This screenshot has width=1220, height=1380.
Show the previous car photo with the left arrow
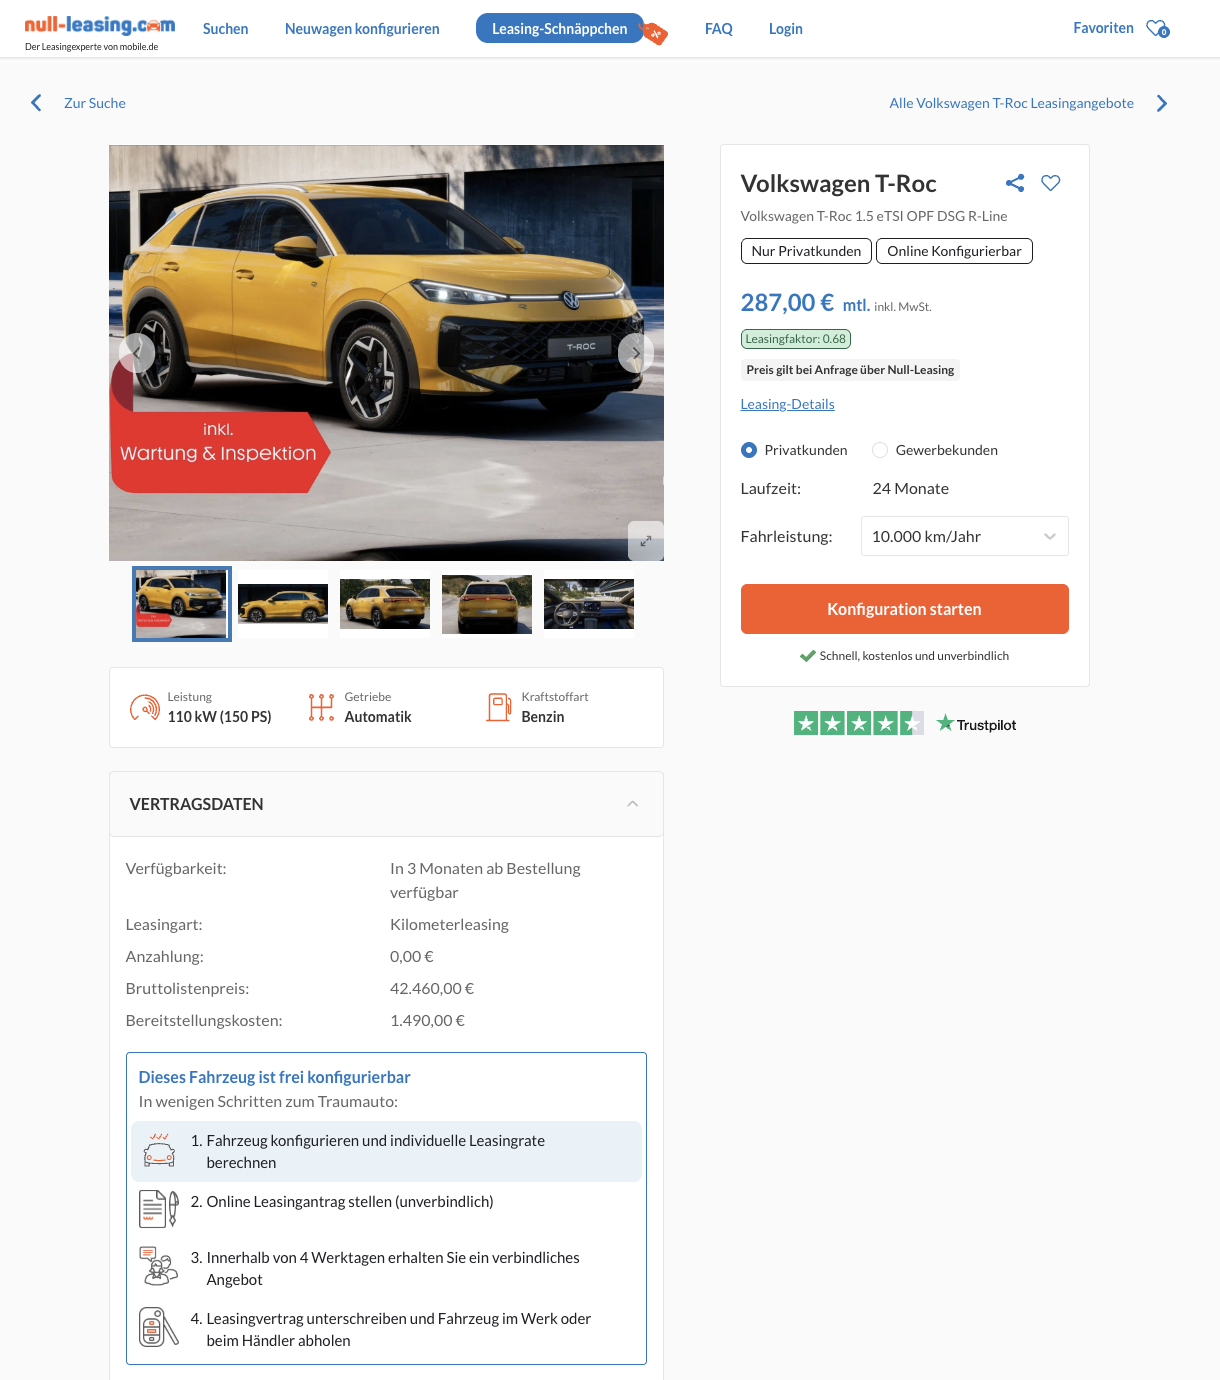coord(137,353)
